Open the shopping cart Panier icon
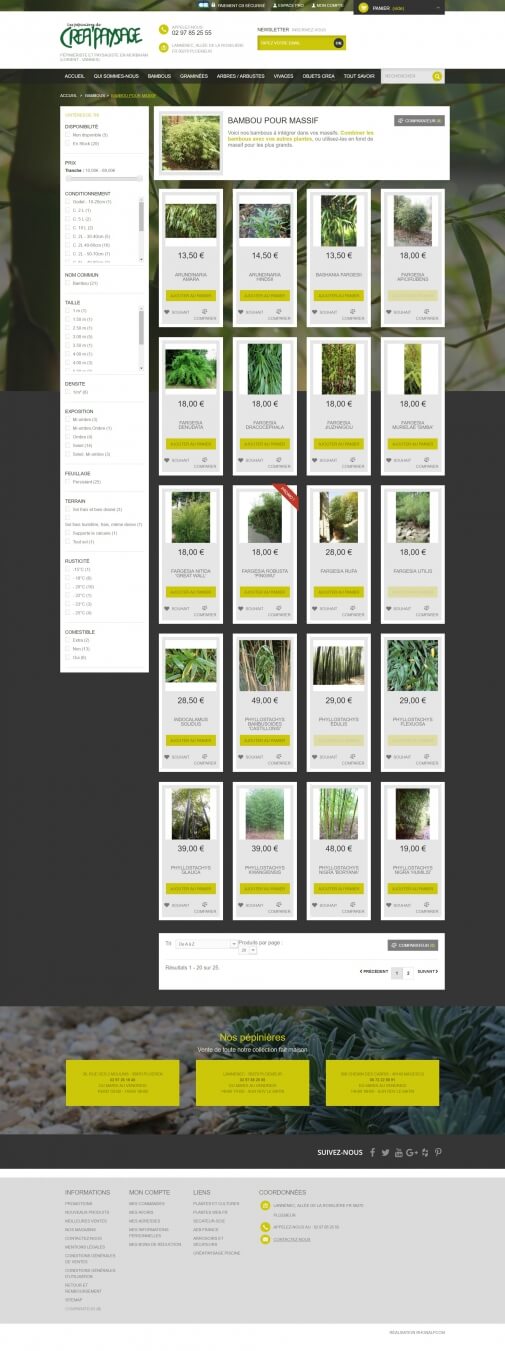This screenshot has height=1351, width=505. coord(363,7)
